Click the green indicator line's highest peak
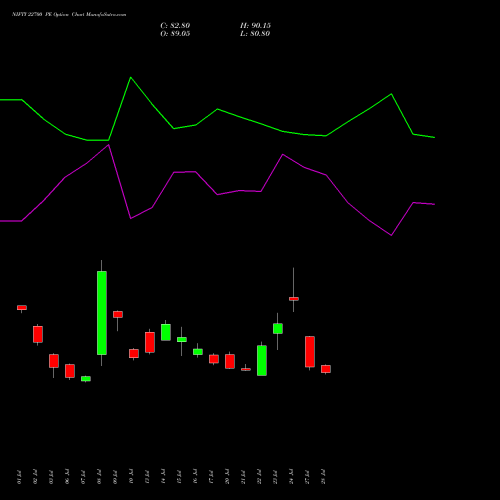The height and width of the screenshot is (500, 500). [131, 78]
